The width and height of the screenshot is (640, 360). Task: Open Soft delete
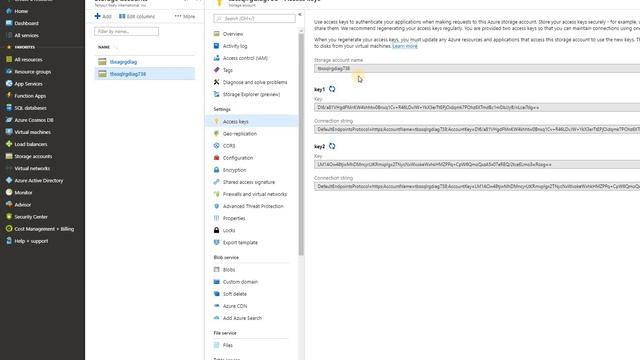pyautogui.click(x=234, y=294)
